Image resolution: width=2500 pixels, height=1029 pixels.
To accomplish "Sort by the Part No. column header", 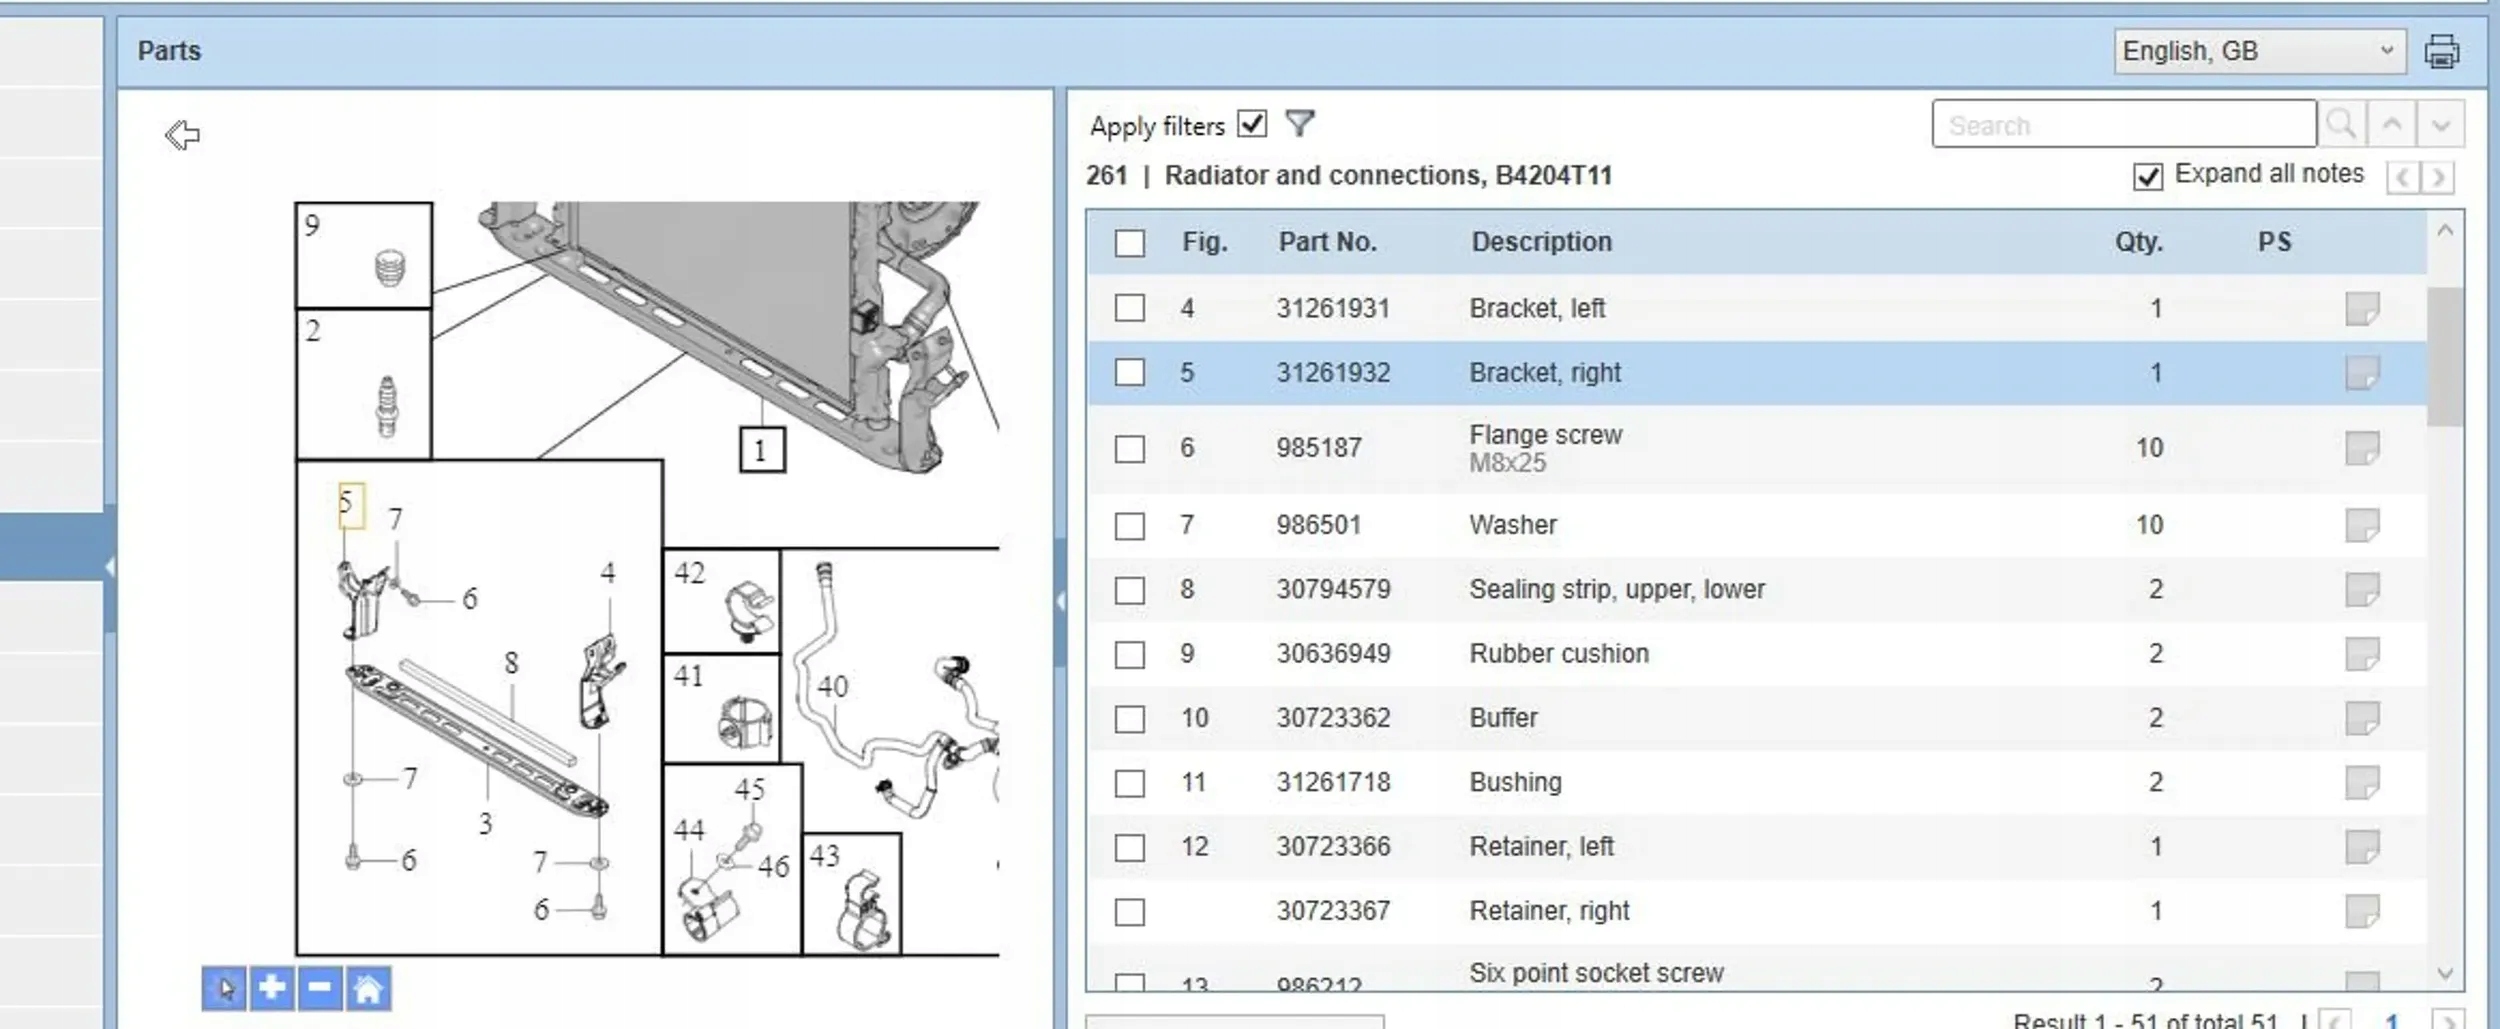I will pos(1327,242).
